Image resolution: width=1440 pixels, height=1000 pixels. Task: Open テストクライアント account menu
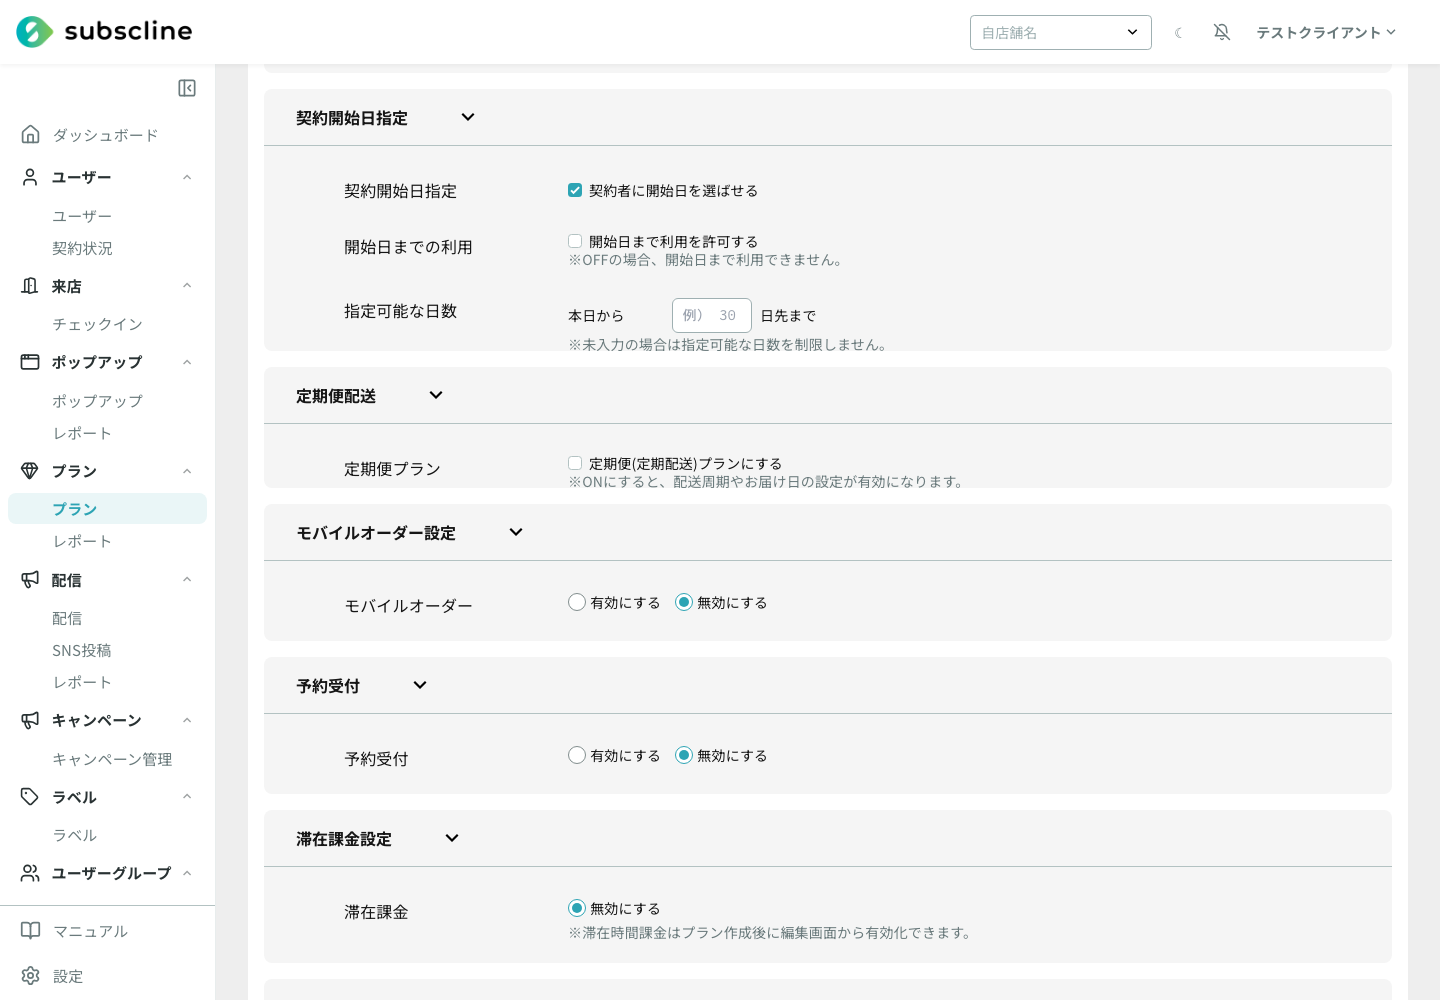coord(1326,32)
